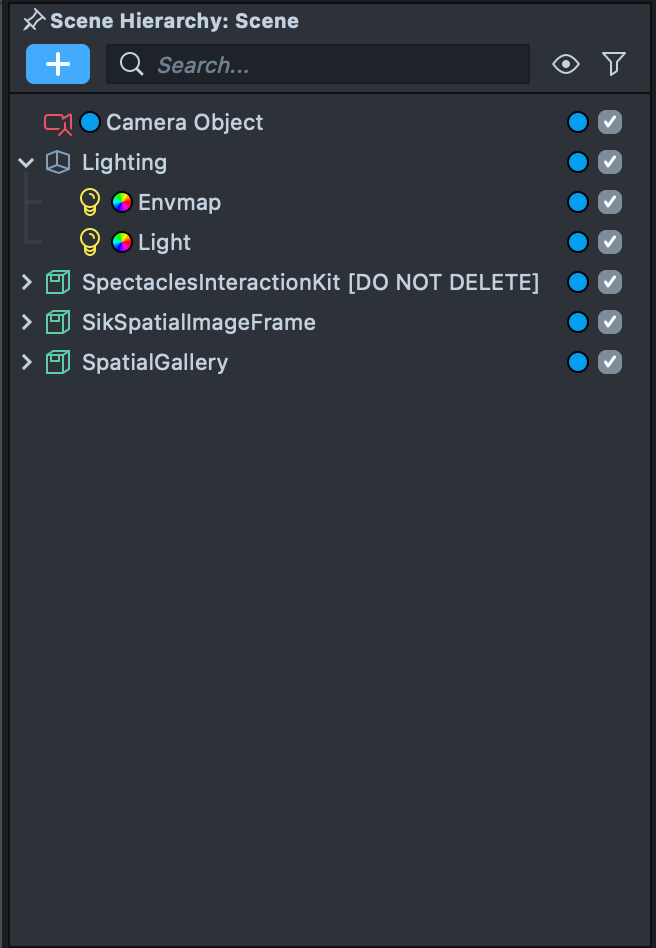Click the green prefab icon for SpectaclesInteractionKit
This screenshot has height=948, width=656.
click(58, 282)
